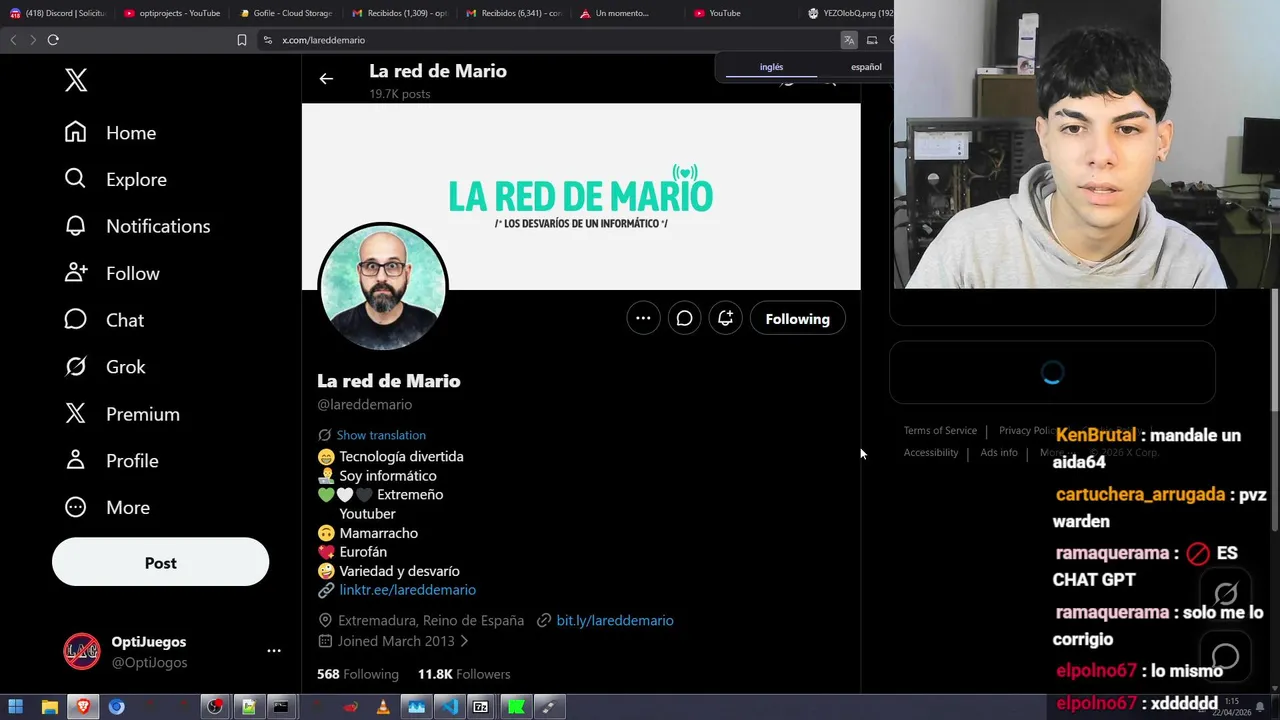The image size is (1280, 720).
Task: Click Brave browser taskbar icon
Action: [x=83, y=707]
